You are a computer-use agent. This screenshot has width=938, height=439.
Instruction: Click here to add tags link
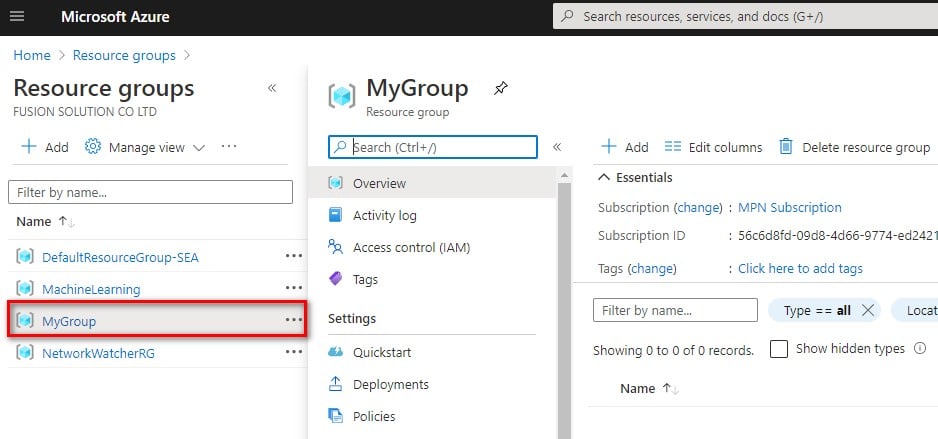800,269
